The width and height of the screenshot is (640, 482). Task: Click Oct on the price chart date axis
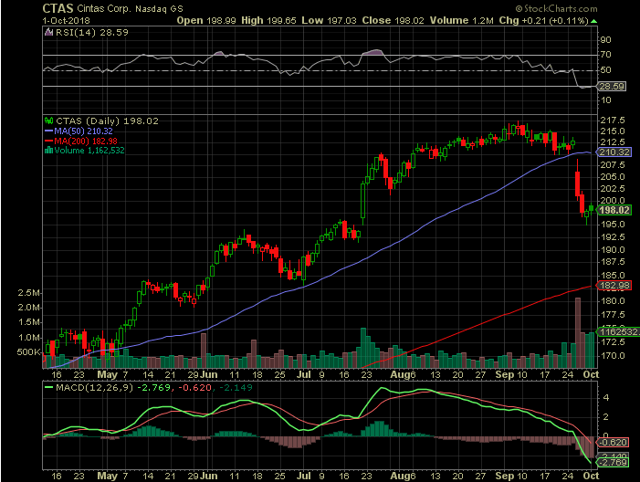[591, 375]
